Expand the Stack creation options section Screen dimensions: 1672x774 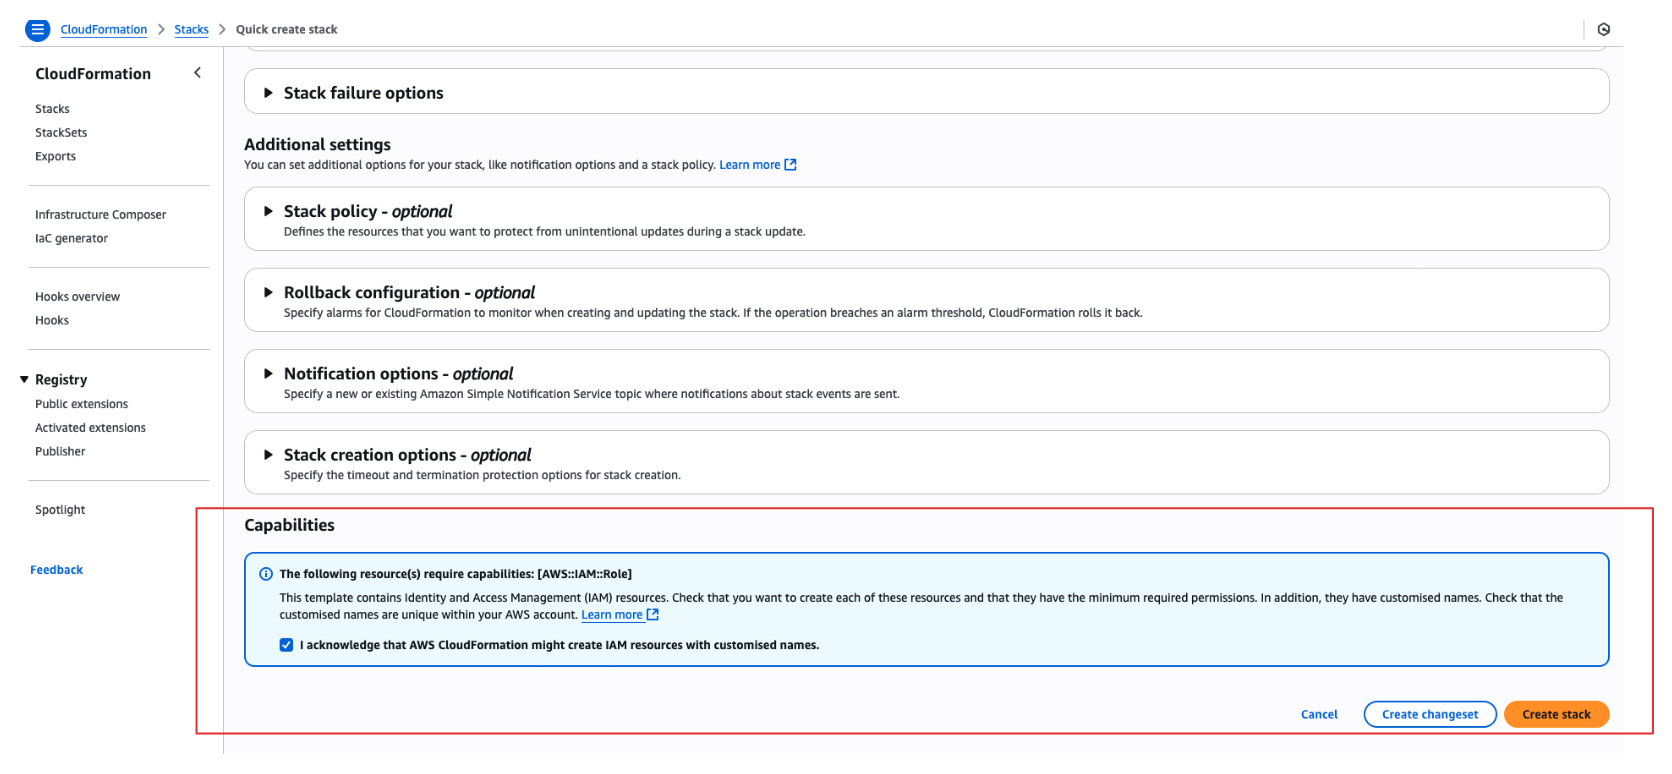pyautogui.click(x=268, y=454)
